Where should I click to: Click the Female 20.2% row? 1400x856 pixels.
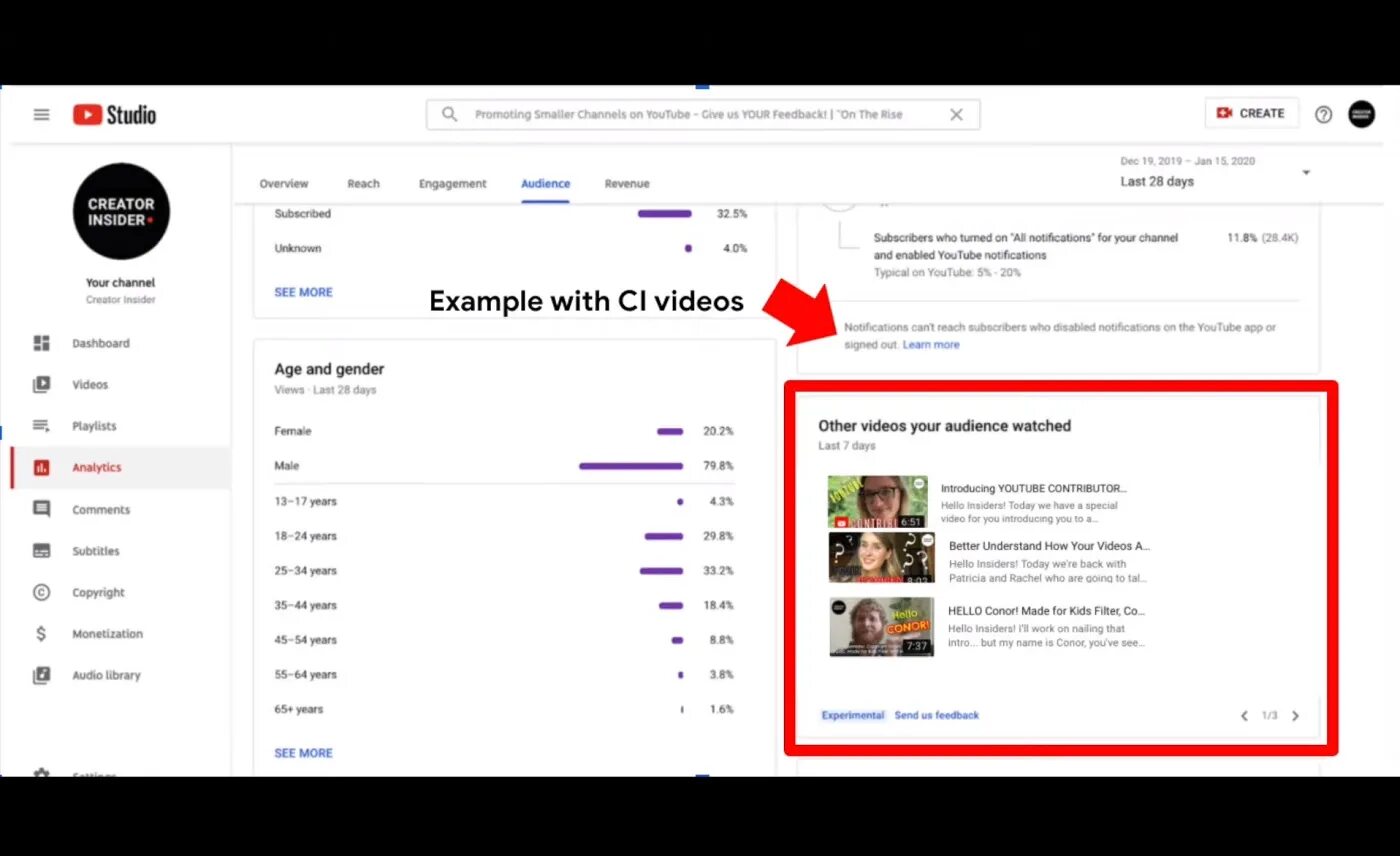tap(504, 431)
